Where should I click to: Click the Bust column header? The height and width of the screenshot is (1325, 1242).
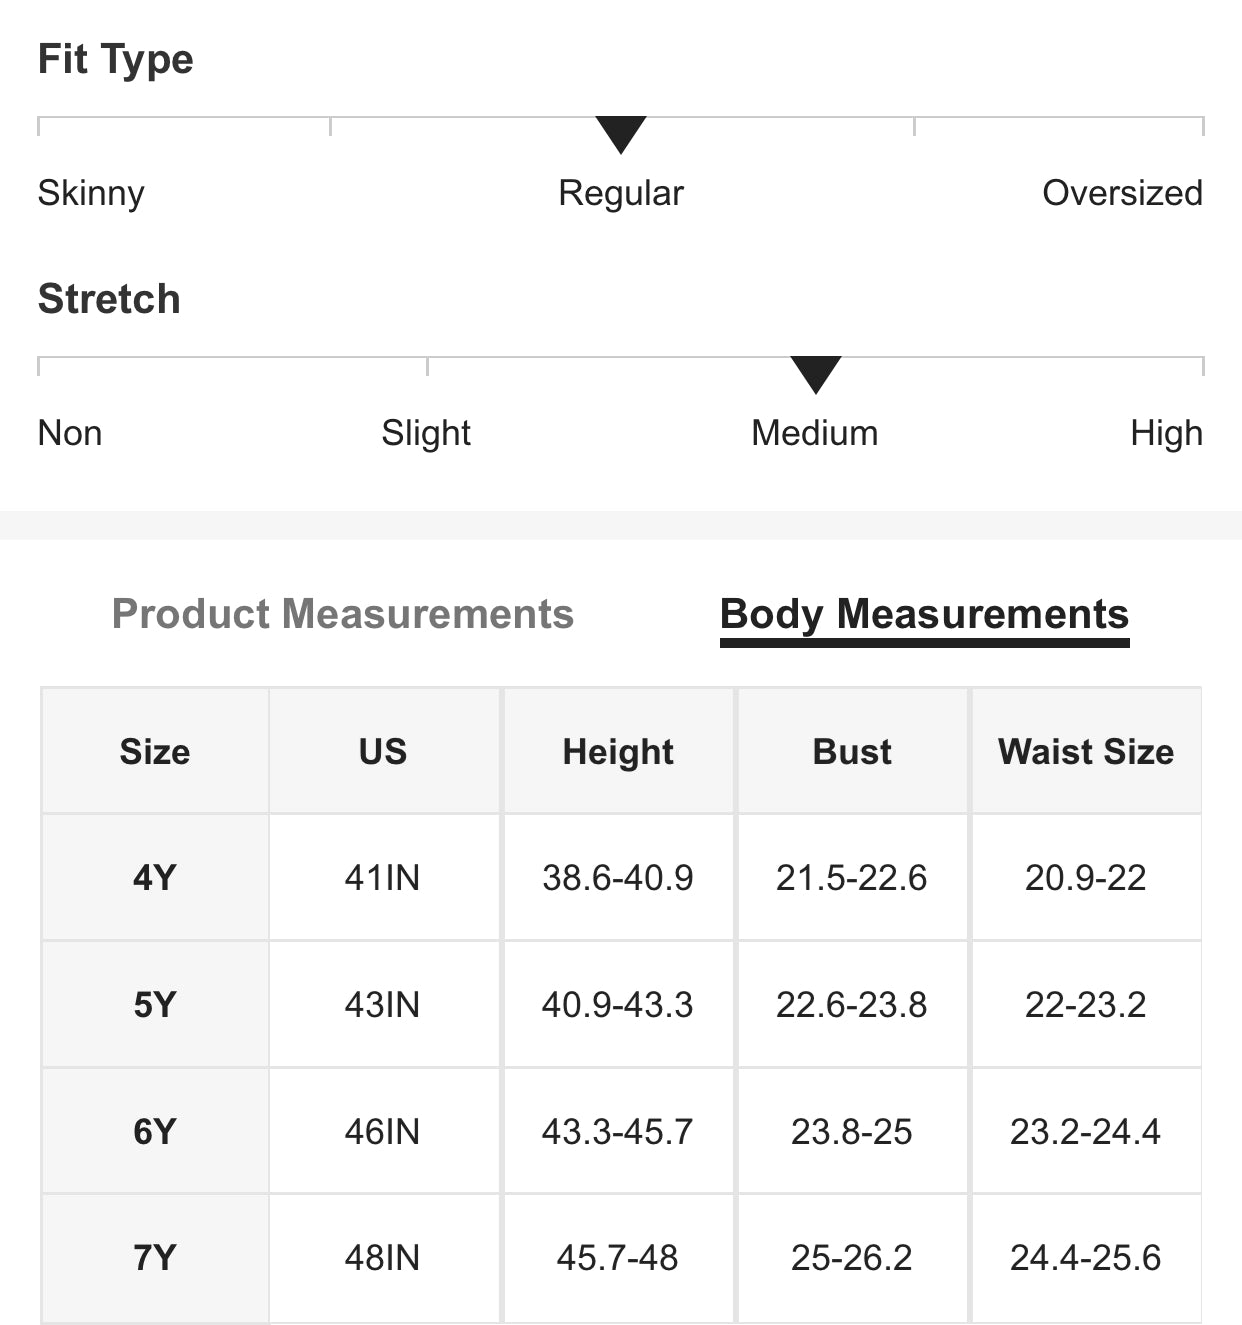pyautogui.click(x=852, y=751)
